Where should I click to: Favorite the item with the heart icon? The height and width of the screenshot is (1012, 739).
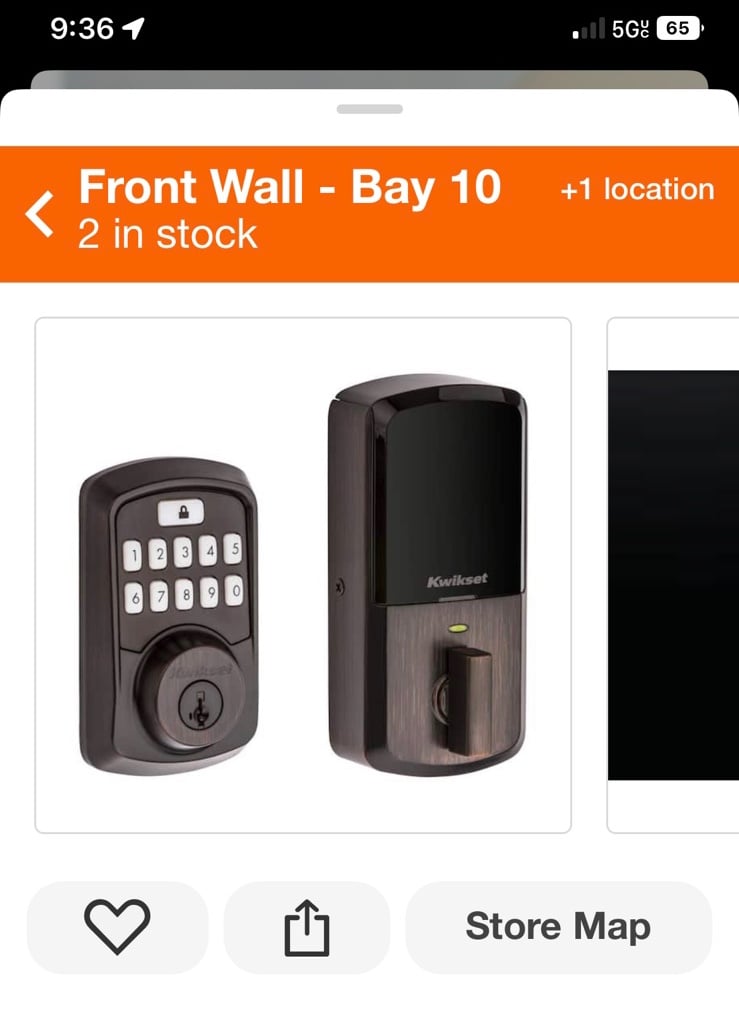tap(117, 927)
